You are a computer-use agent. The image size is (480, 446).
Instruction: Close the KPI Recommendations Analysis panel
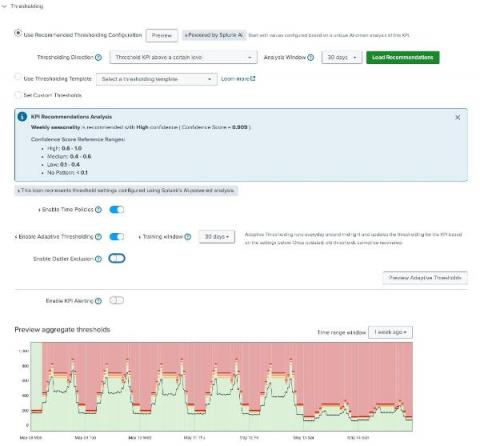point(458,117)
